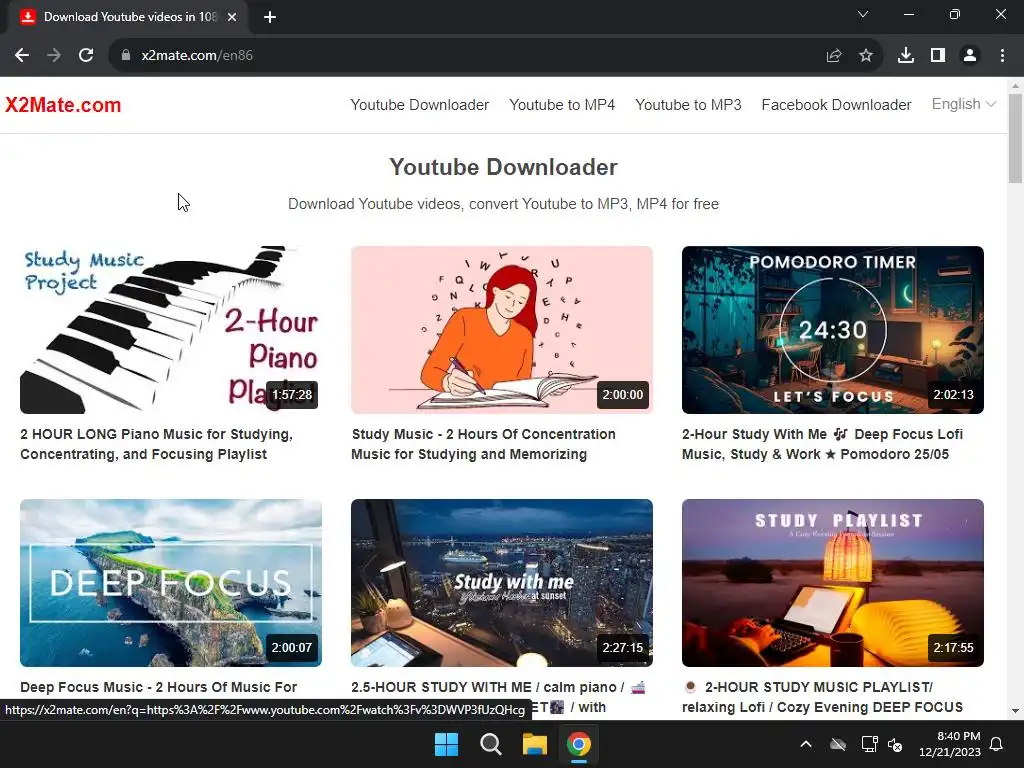Share this page icon in address bar

[834, 56]
